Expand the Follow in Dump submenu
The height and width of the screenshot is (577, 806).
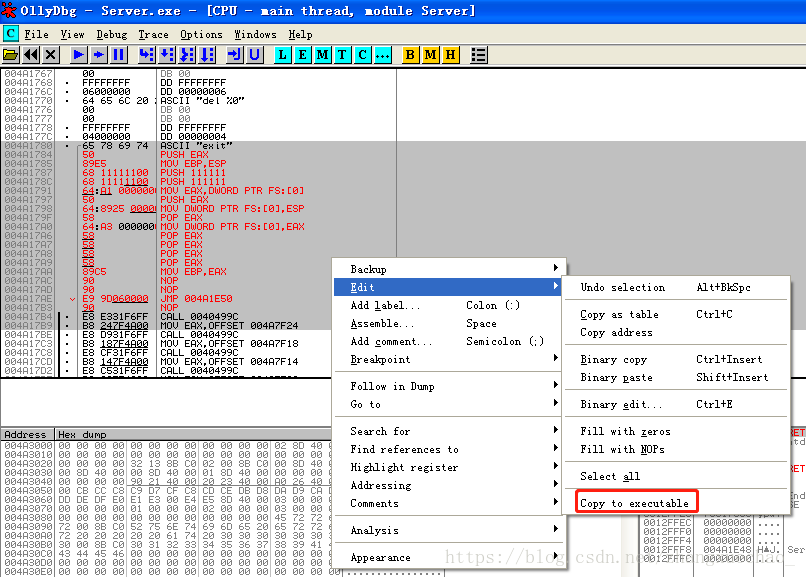tap(449, 386)
